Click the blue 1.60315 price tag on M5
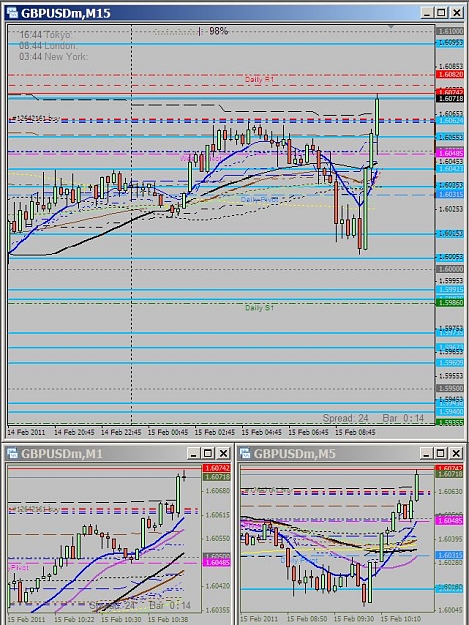Viewport: 469px width, 625px height. point(450,555)
